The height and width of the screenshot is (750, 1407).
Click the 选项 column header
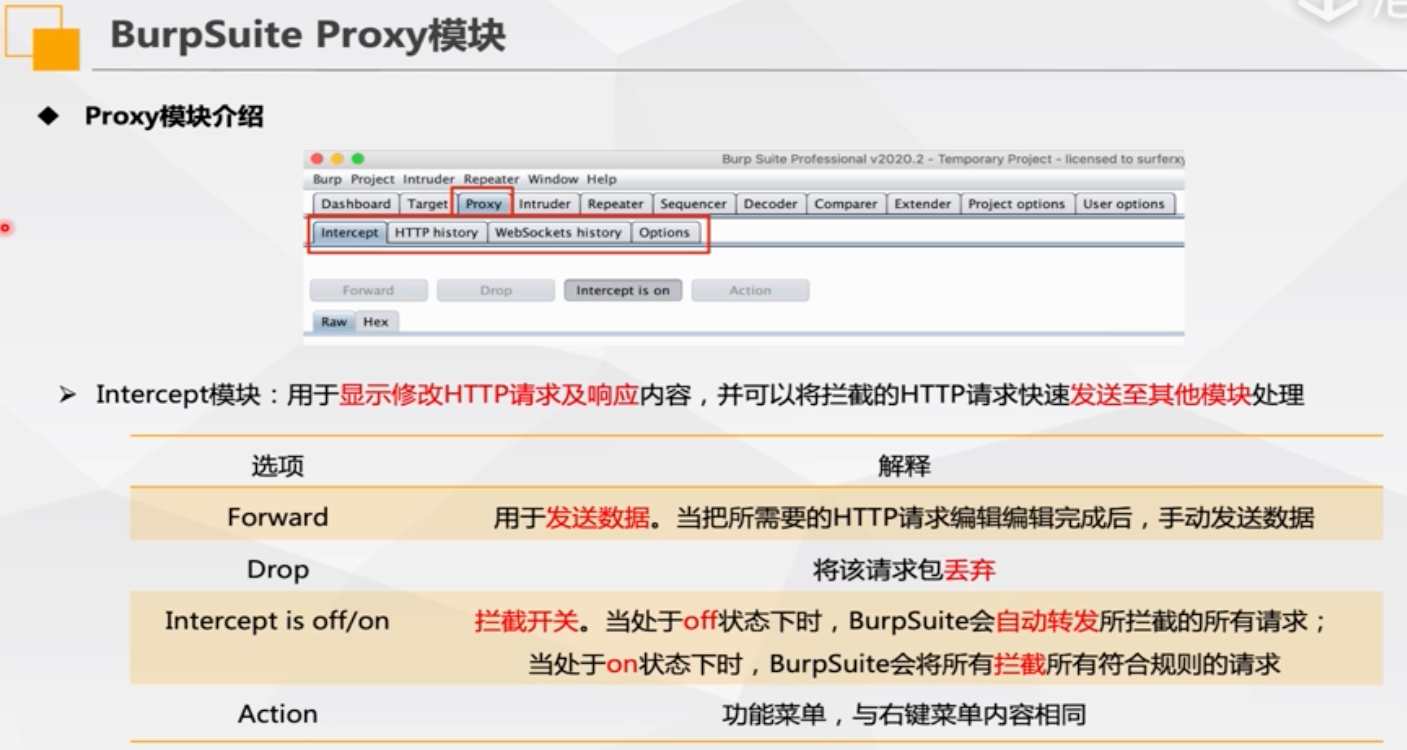[277, 466]
